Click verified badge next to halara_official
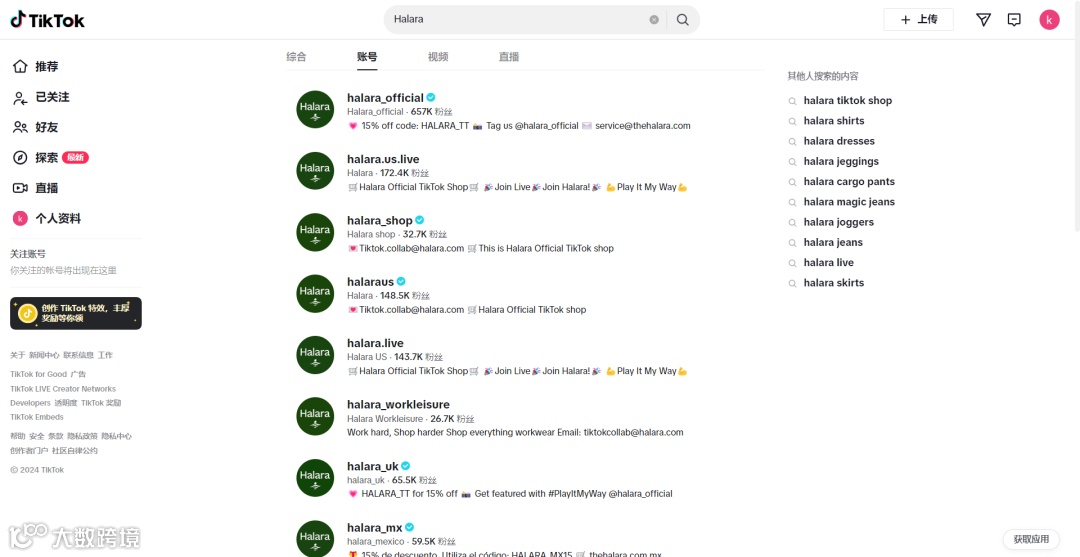The height and width of the screenshot is (557, 1080). [x=430, y=97]
